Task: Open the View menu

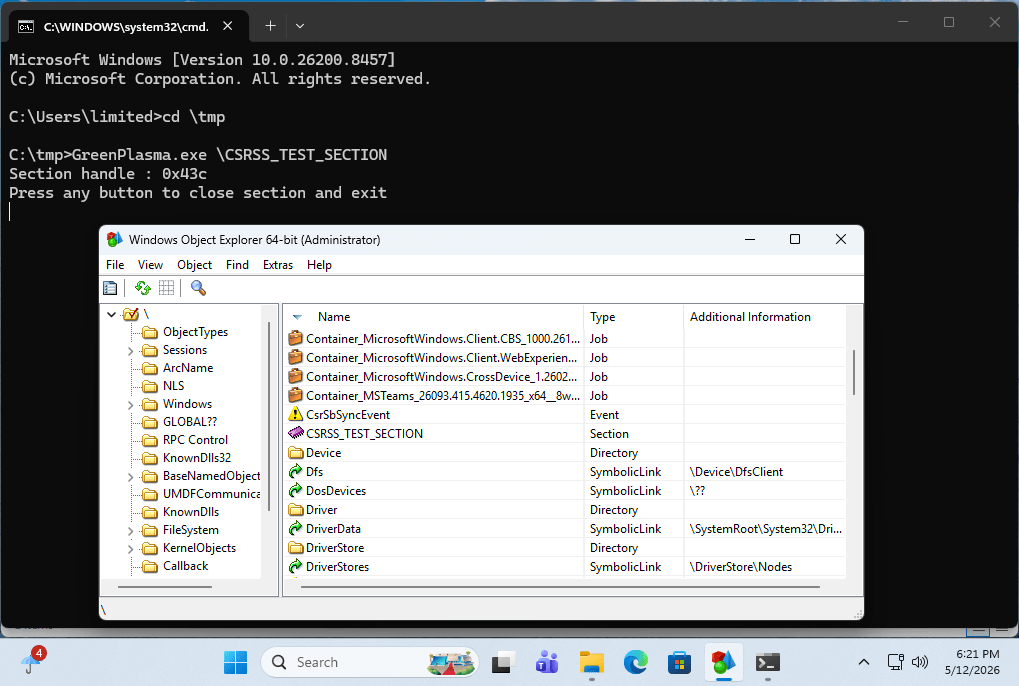Action: coord(150,264)
